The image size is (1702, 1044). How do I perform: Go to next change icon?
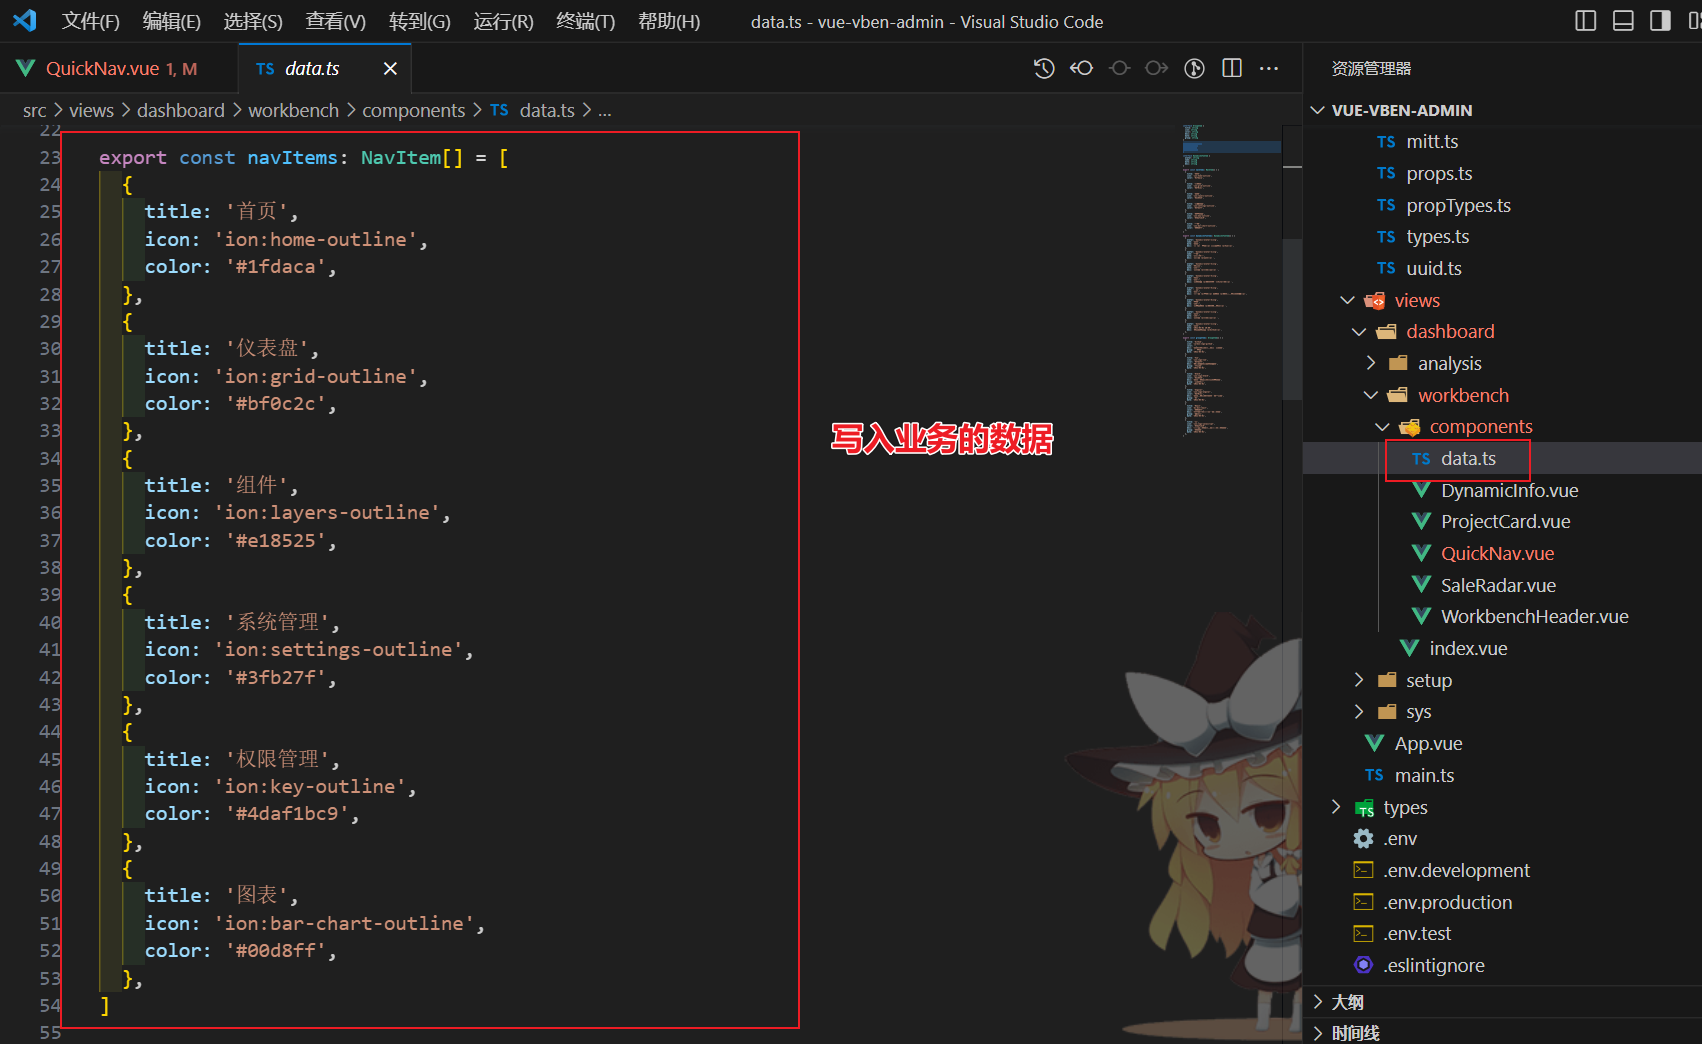[x=1157, y=68]
